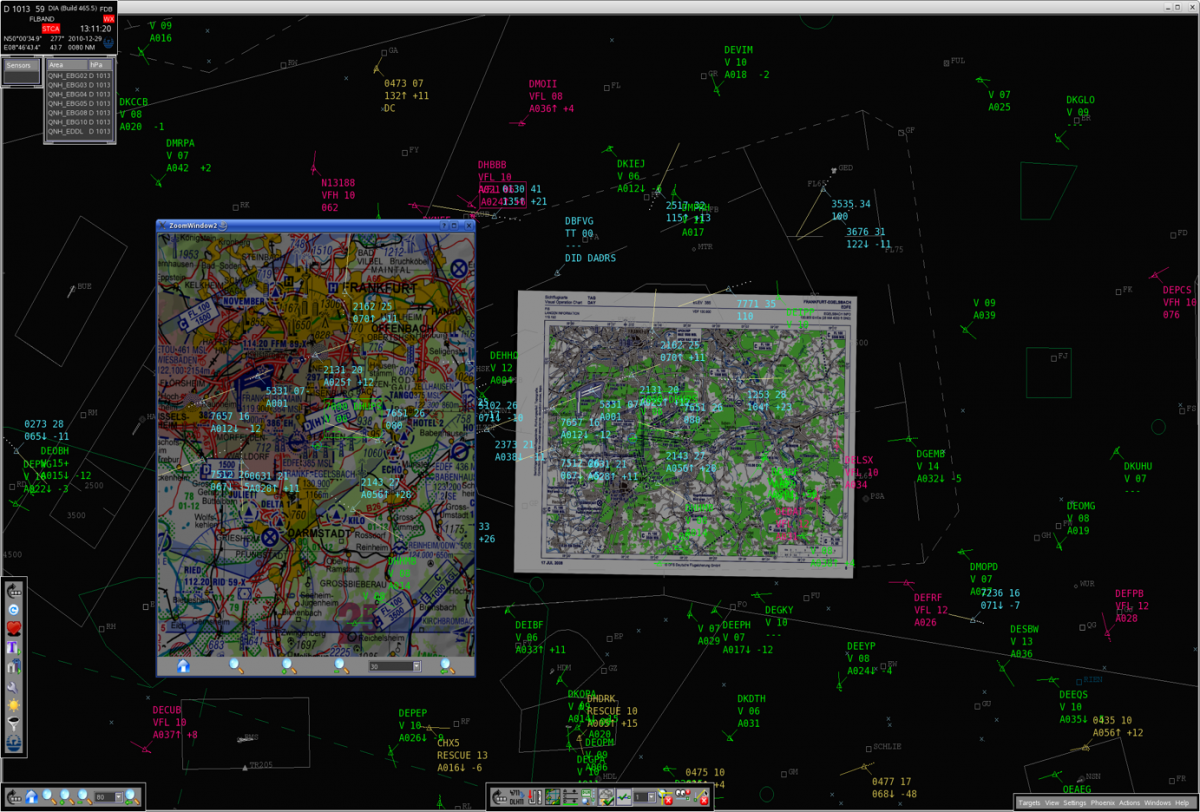The width and height of the screenshot is (1200, 812).
Task: Click the purple T text label icon
Action: pos(14,648)
